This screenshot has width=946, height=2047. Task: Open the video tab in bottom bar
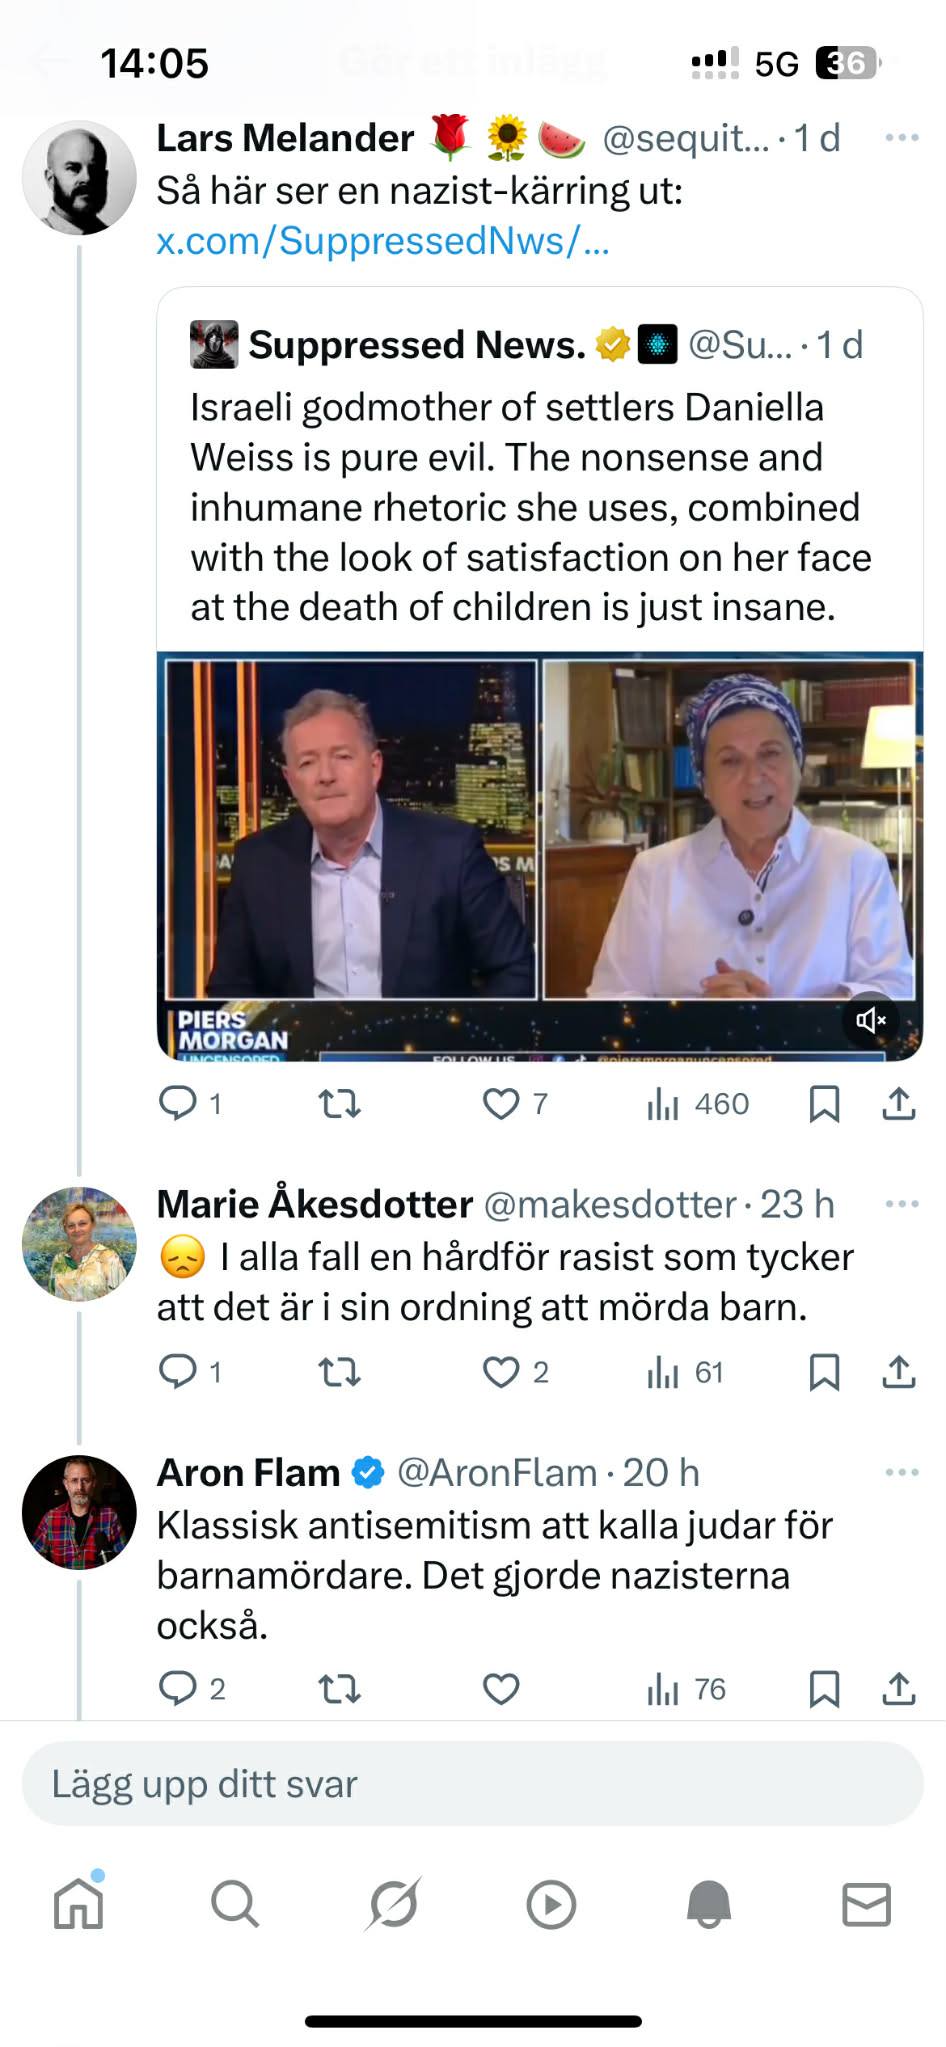[551, 1904]
